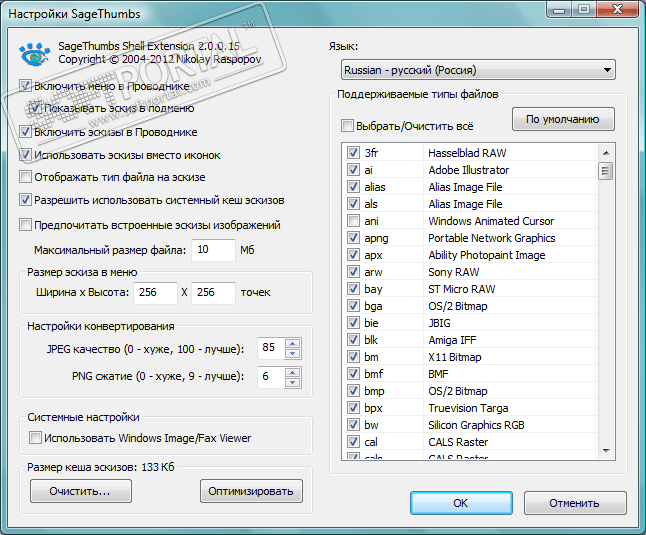Uncheck the bie JBIG type
Viewport: 646px width, 535px height.
click(353, 322)
